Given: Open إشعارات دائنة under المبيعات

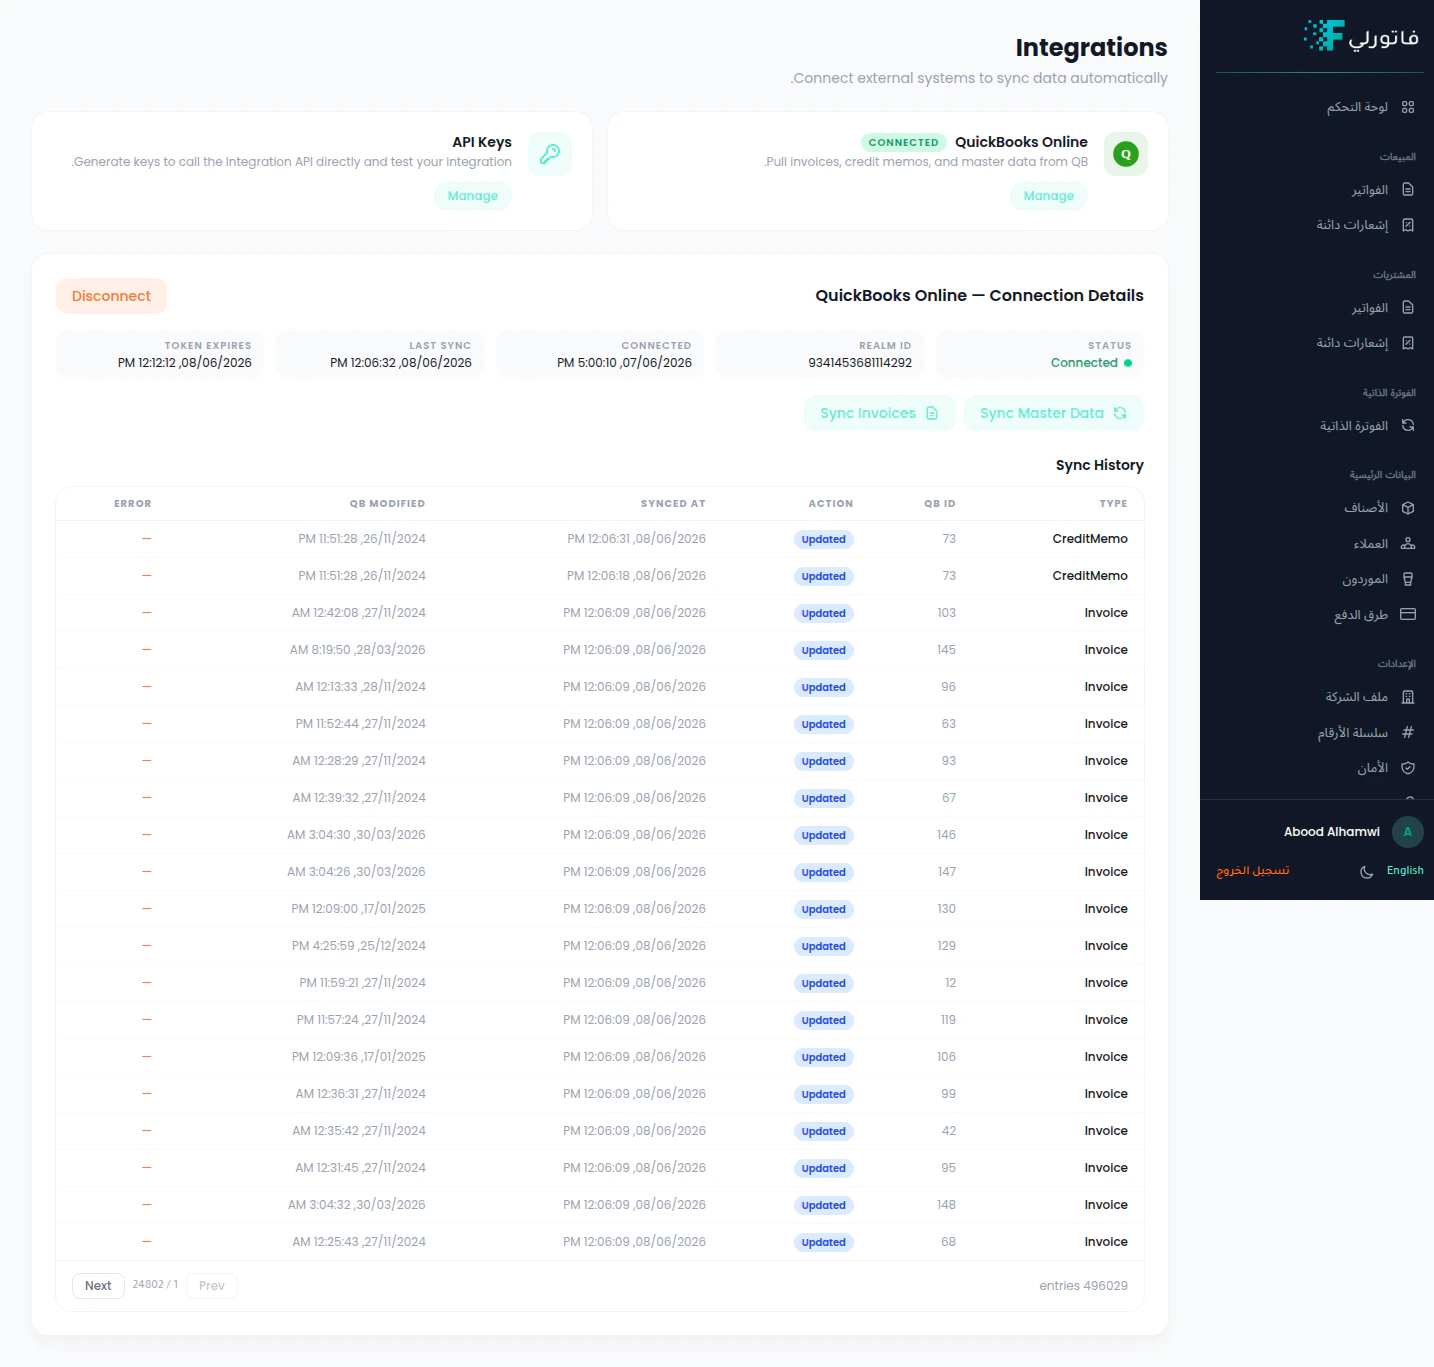Looking at the screenshot, I should point(1352,225).
